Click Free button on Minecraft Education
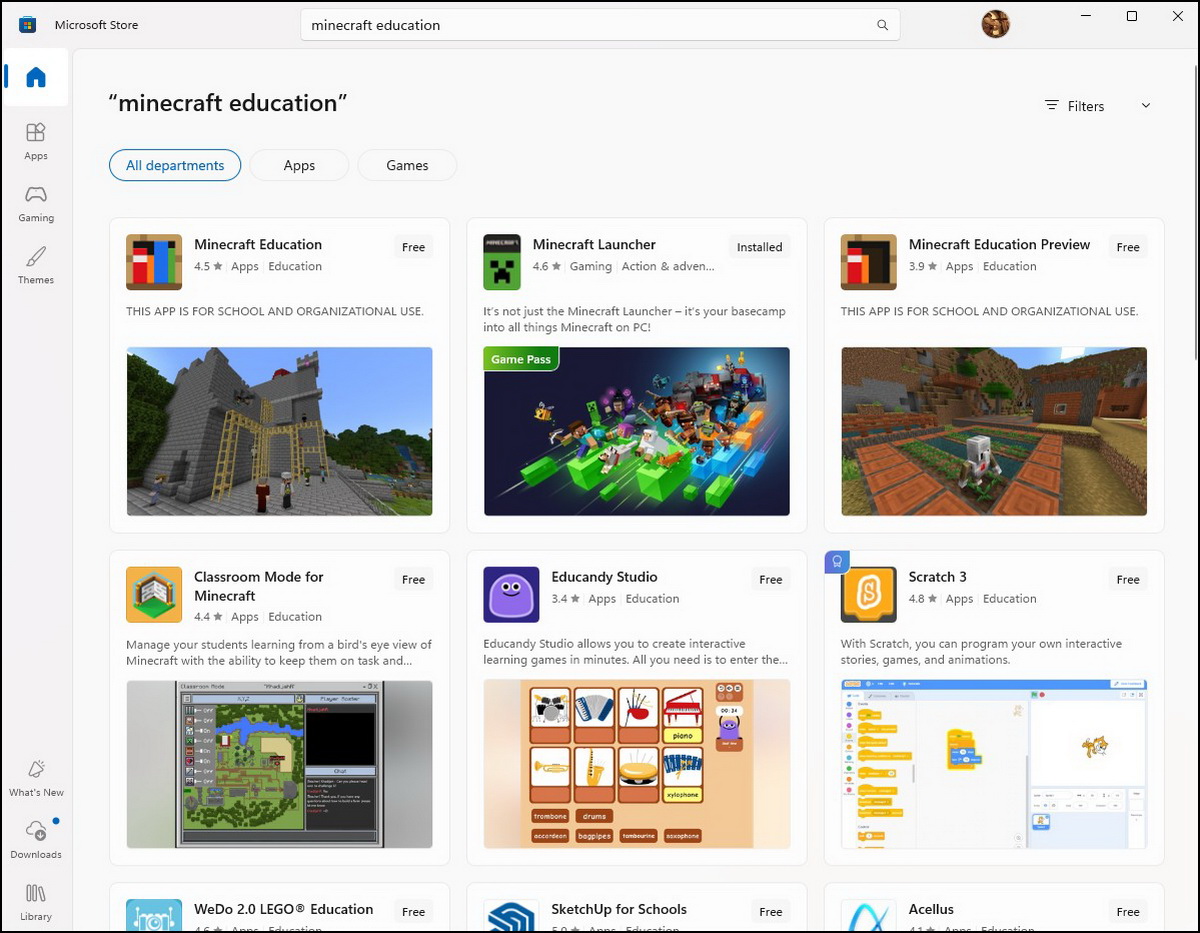 pos(414,247)
